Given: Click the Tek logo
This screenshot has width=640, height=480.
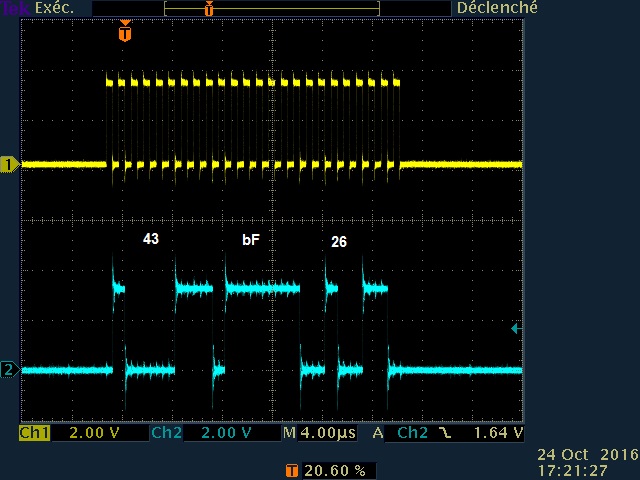Looking at the screenshot, I should tap(16, 8).
